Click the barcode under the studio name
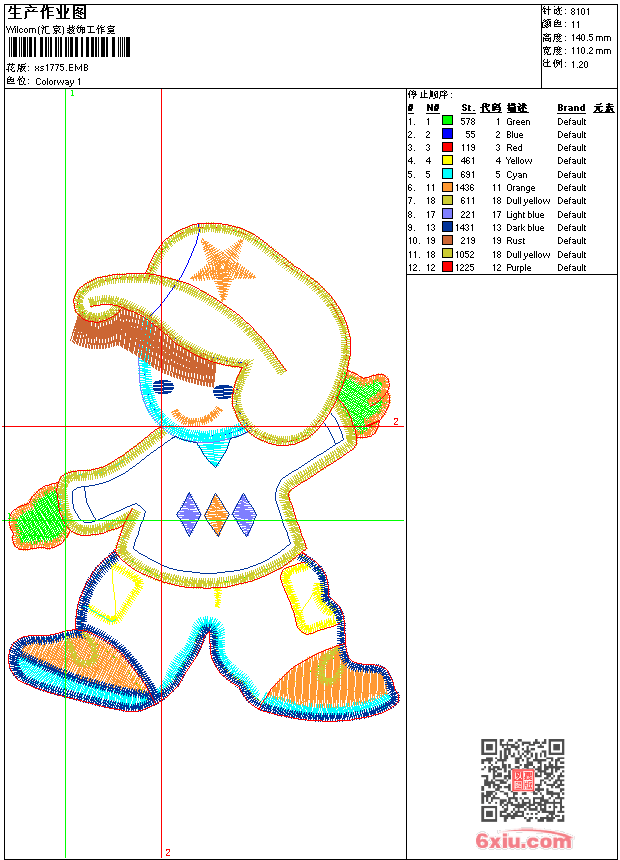The image size is (620, 860). [69, 48]
